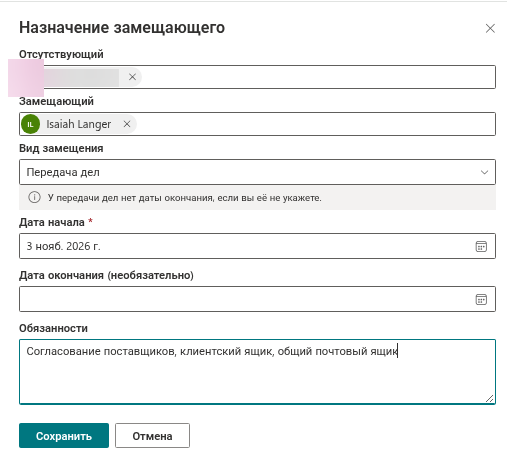Screen dimensions: 507x469
Task: Click the Isaiah Langer name chip
Action: [78, 124]
